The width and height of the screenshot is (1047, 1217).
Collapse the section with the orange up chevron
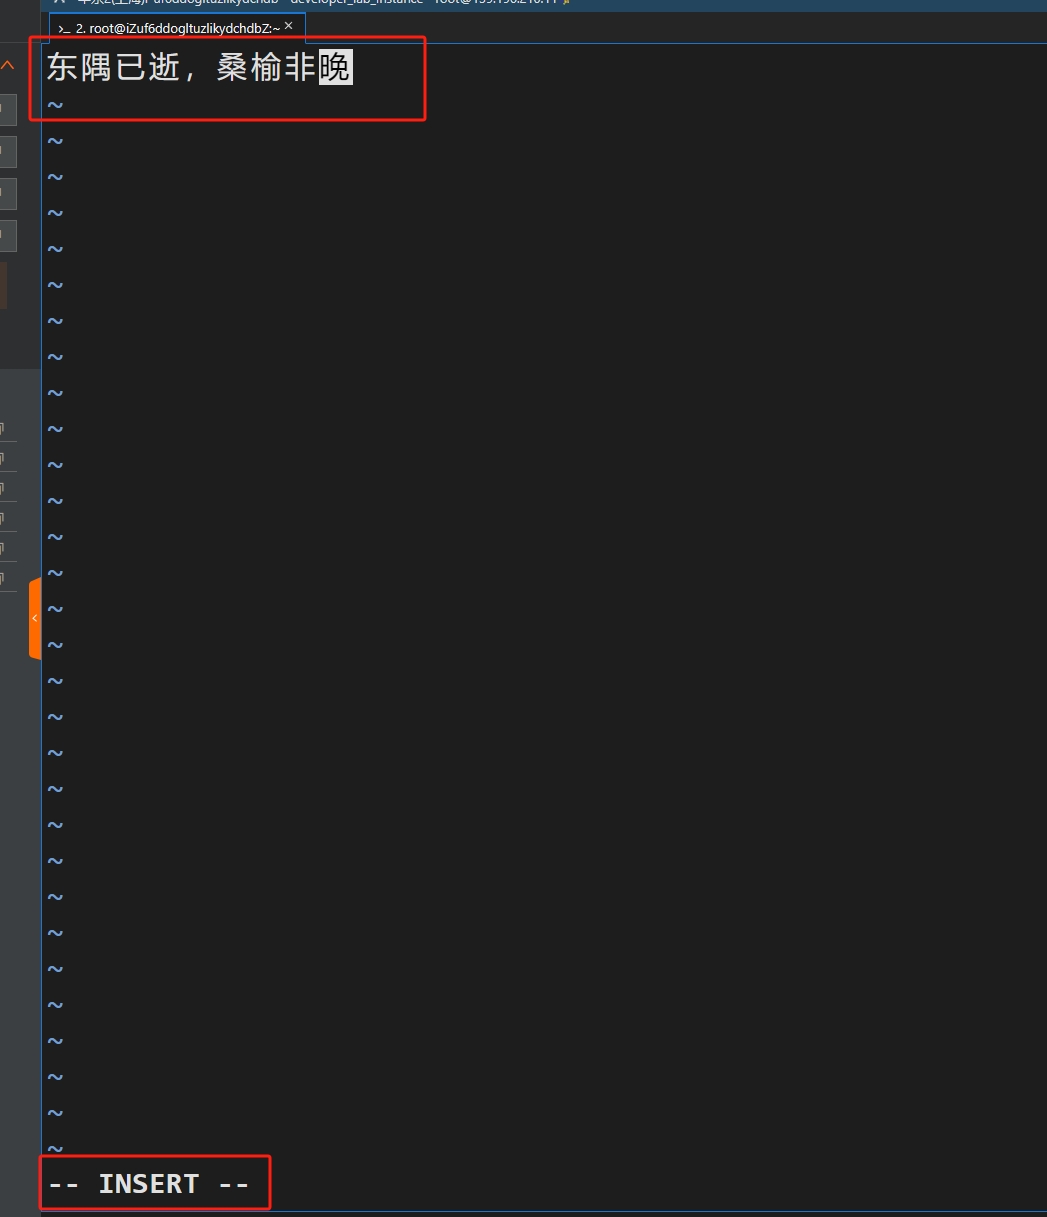pyautogui.click(x=7, y=66)
